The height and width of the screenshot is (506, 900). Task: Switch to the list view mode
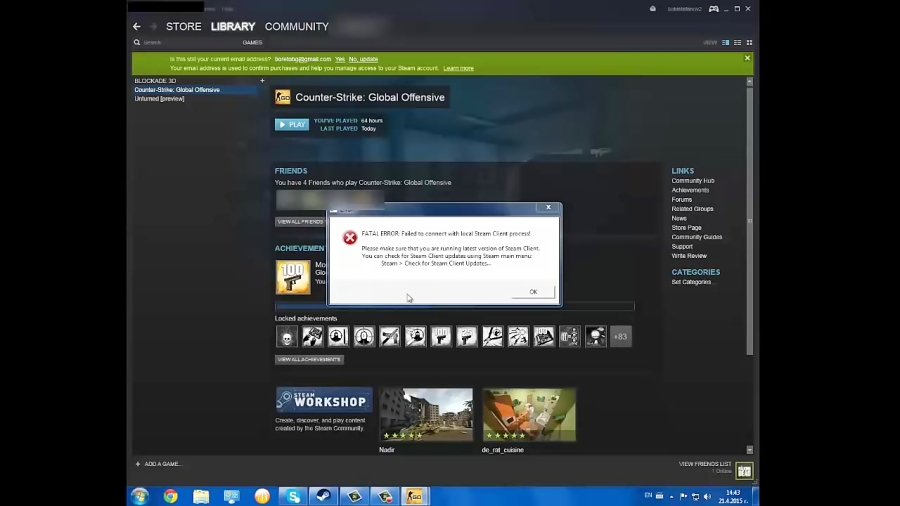point(736,43)
